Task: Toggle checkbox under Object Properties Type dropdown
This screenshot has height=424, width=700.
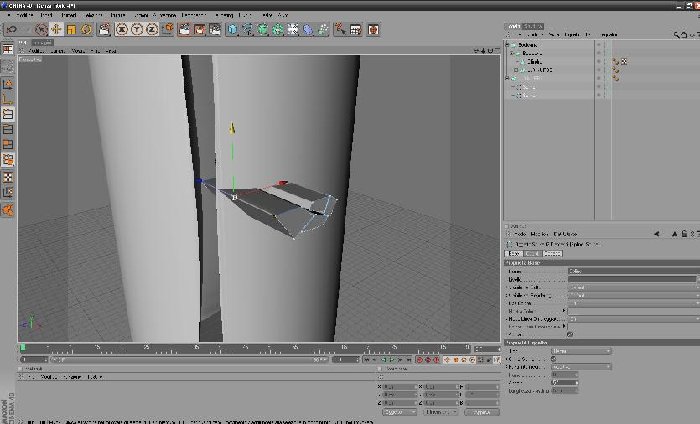Action: pos(554,359)
